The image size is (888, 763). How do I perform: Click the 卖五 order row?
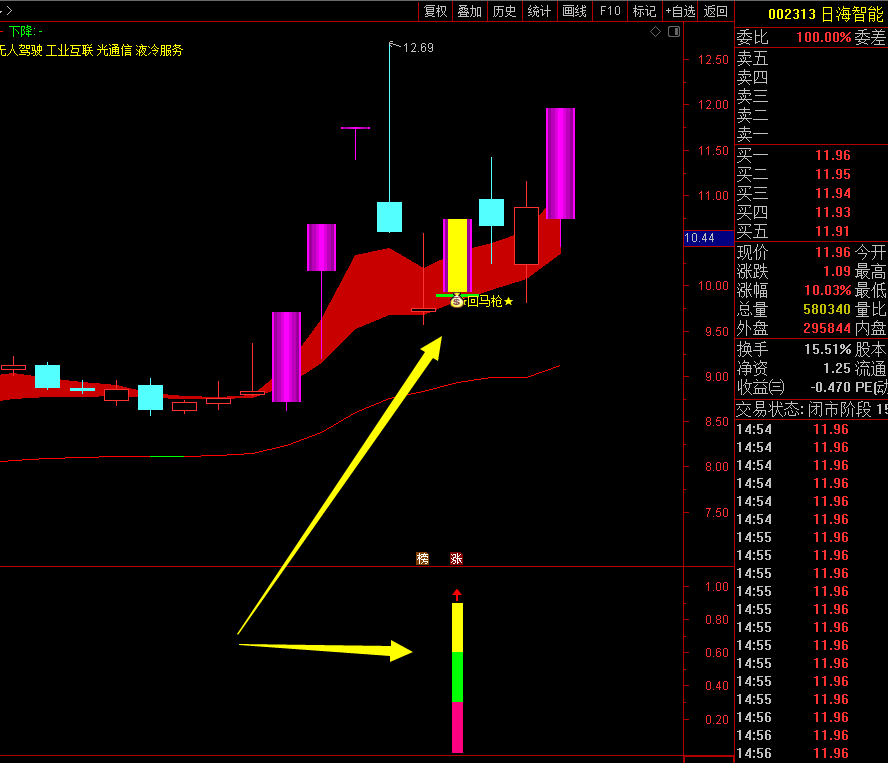pos(811,58)
